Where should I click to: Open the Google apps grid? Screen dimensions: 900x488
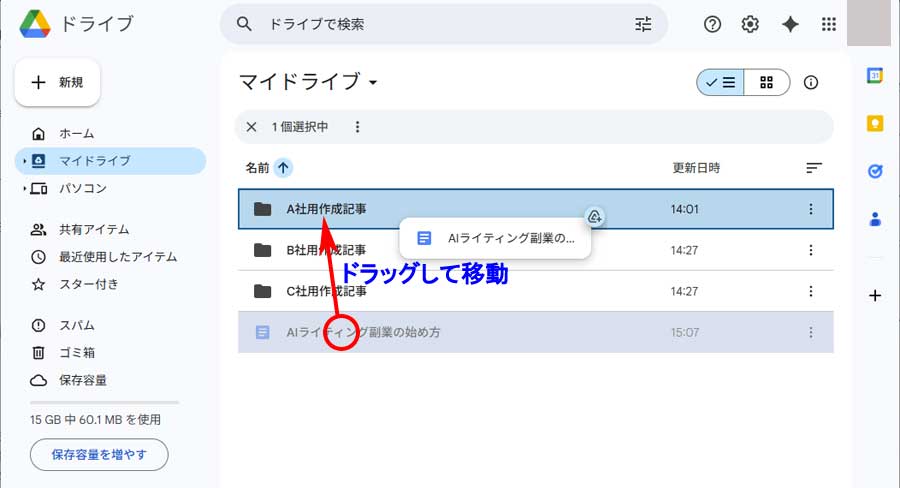coord(828,25)
